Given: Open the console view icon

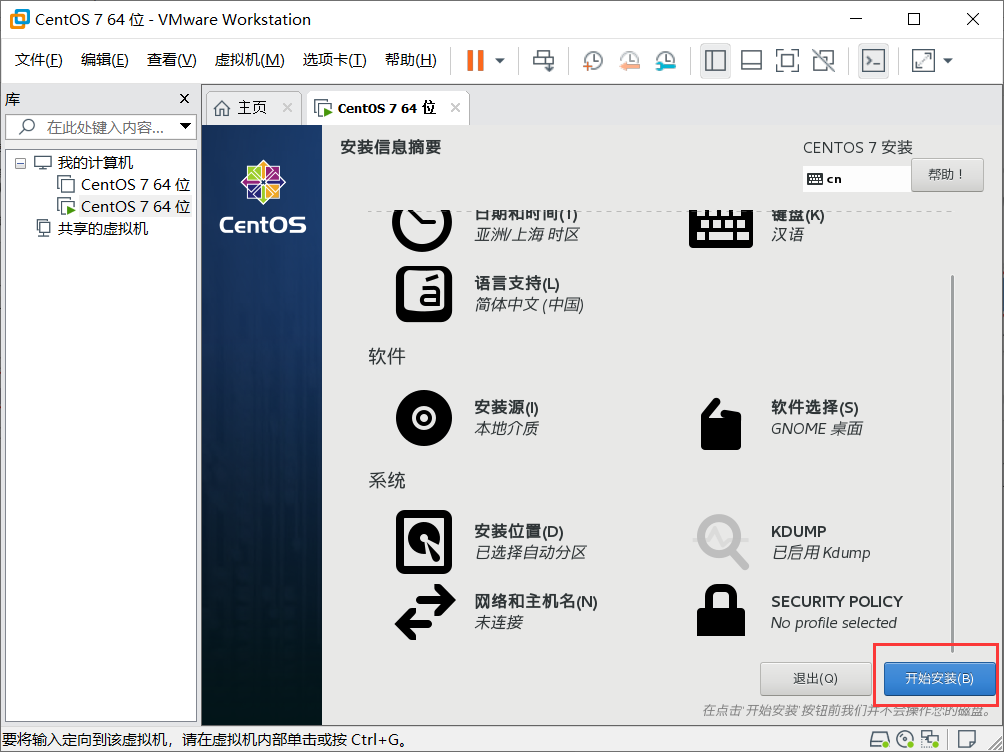Looking at the screenshot, I should tap(873, 61).
